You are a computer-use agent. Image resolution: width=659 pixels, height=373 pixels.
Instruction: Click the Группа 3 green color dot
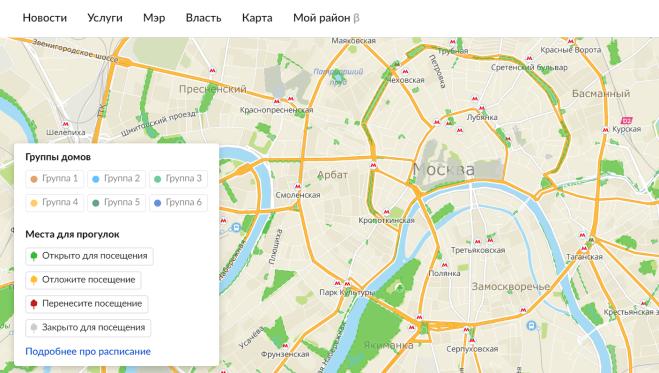click(x=158, y=179)
